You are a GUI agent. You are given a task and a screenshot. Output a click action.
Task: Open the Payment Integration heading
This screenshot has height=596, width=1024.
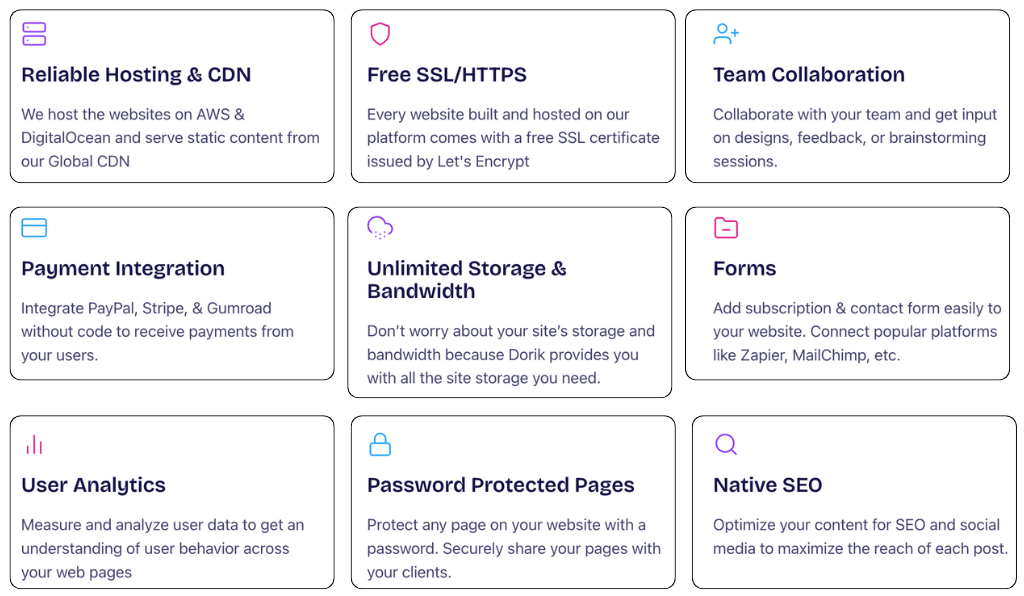click(123, 269)
